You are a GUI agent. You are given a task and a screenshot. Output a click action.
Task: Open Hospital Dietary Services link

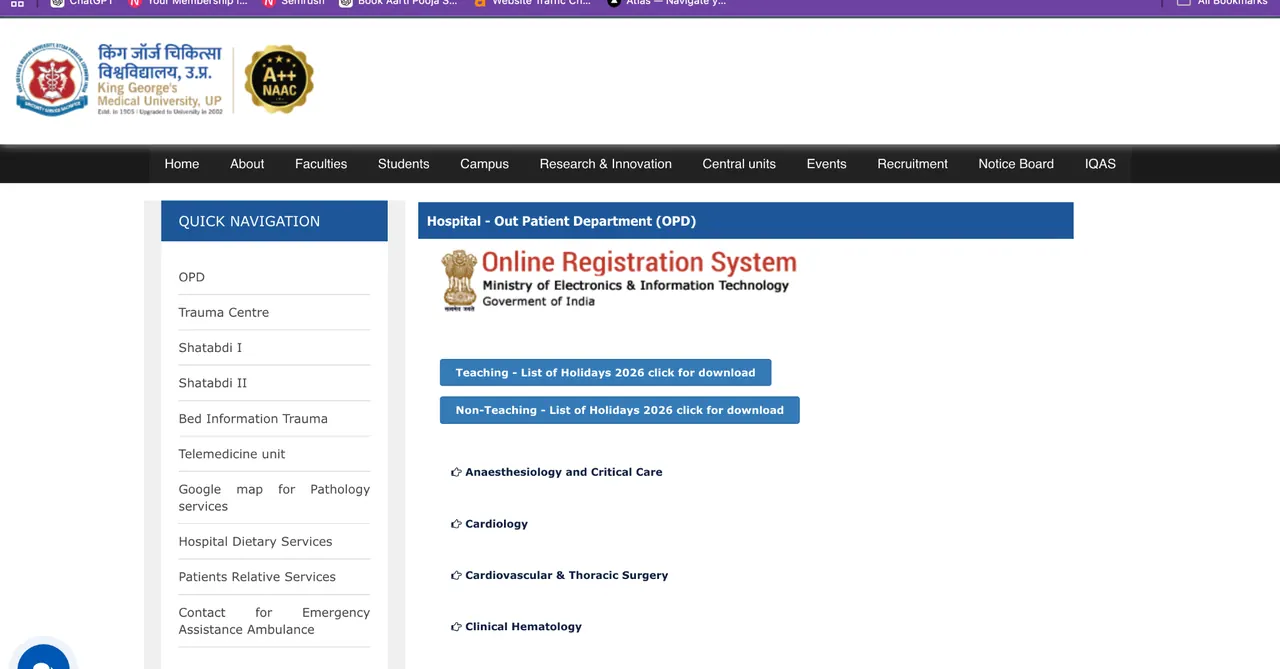pyautogui.click(x=255, y=541)
